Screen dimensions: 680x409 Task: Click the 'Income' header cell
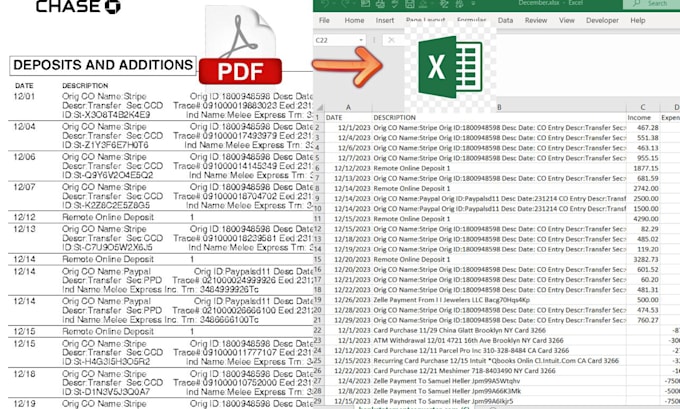click(x=643, y=118)
